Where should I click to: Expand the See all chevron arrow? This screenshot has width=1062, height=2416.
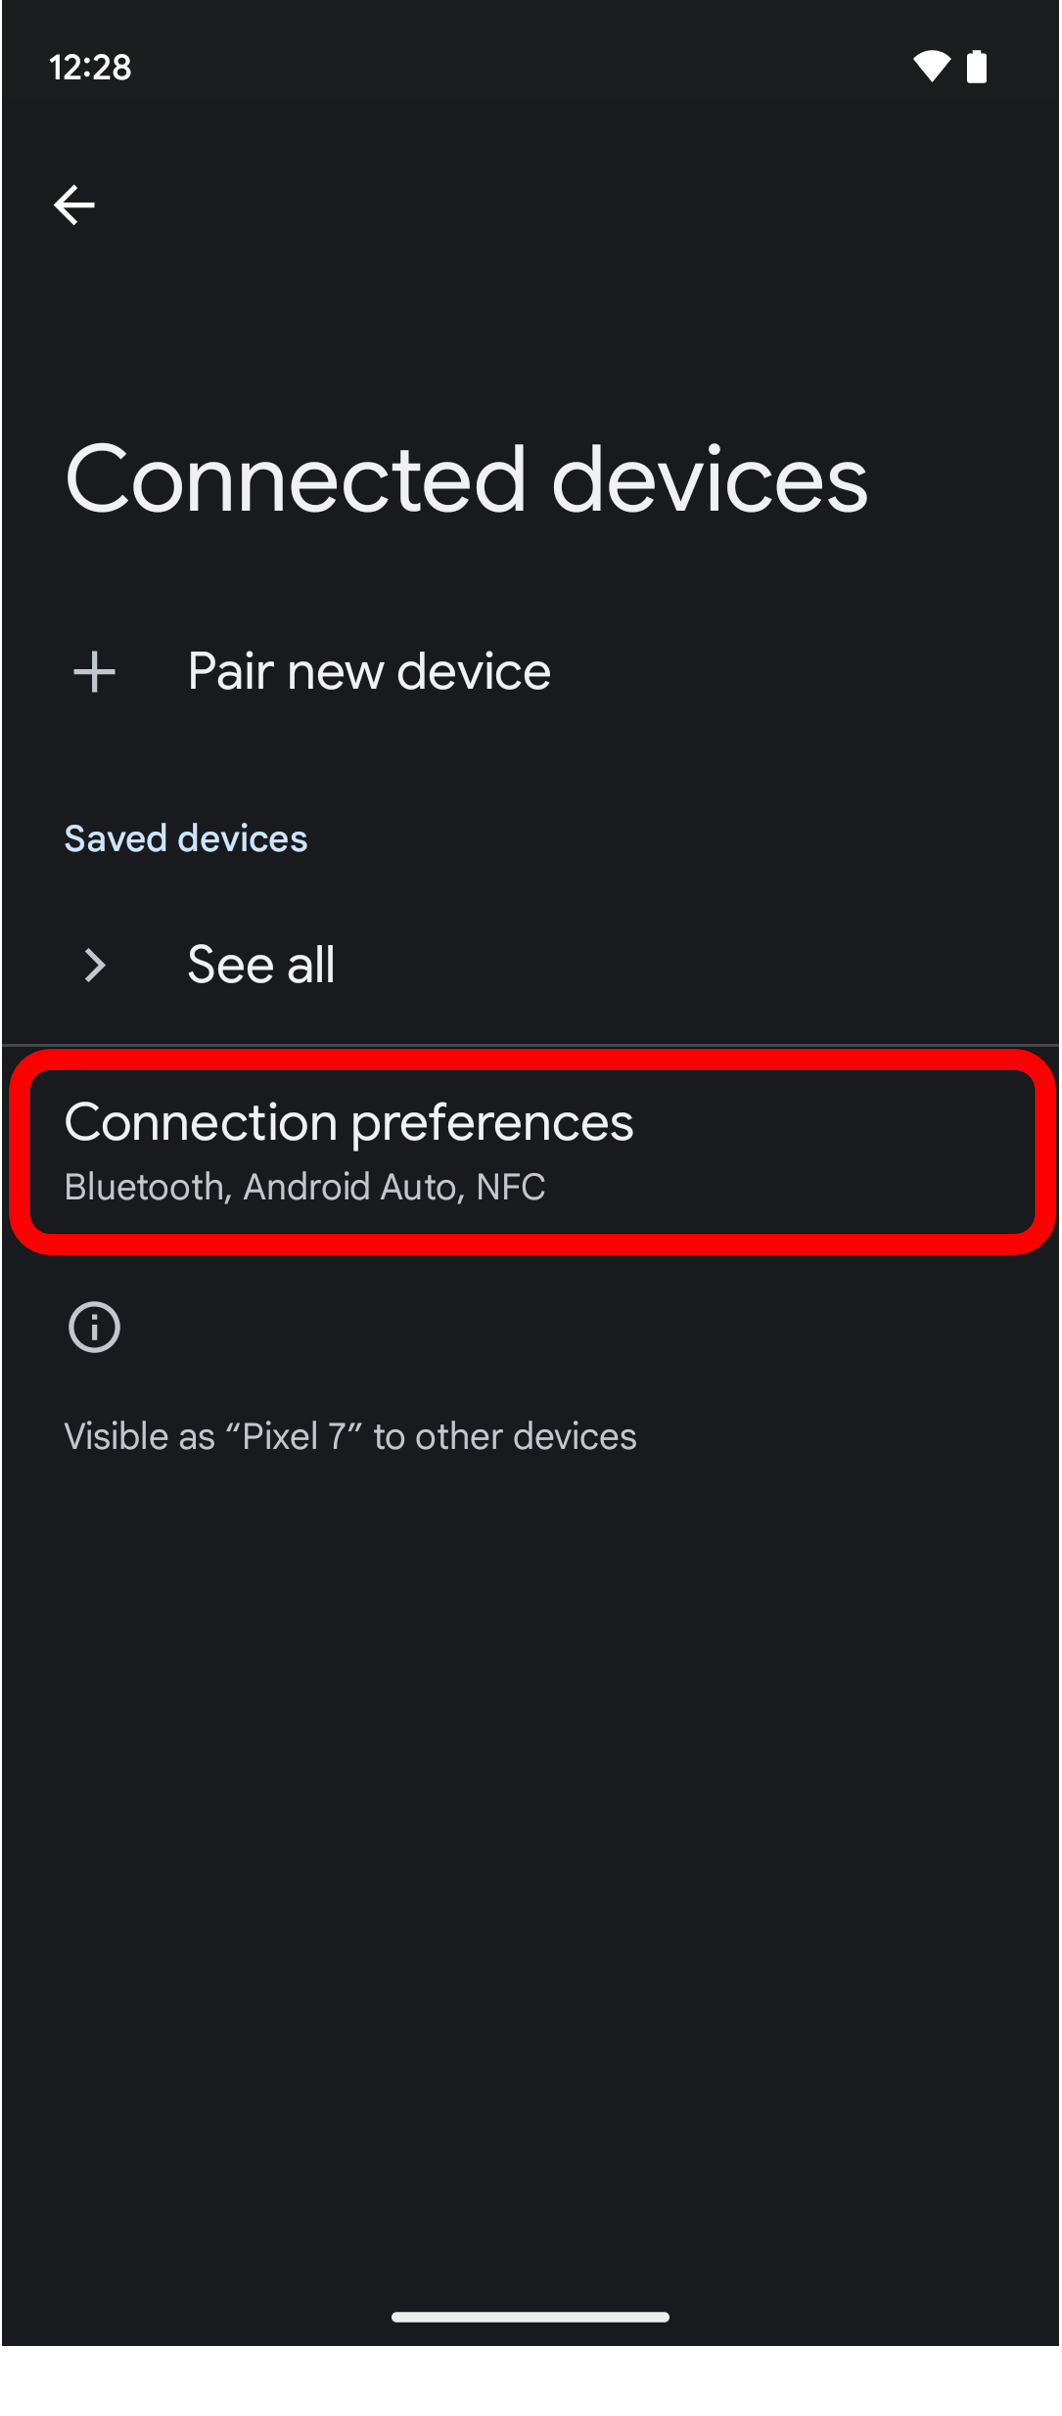[95, 965]
